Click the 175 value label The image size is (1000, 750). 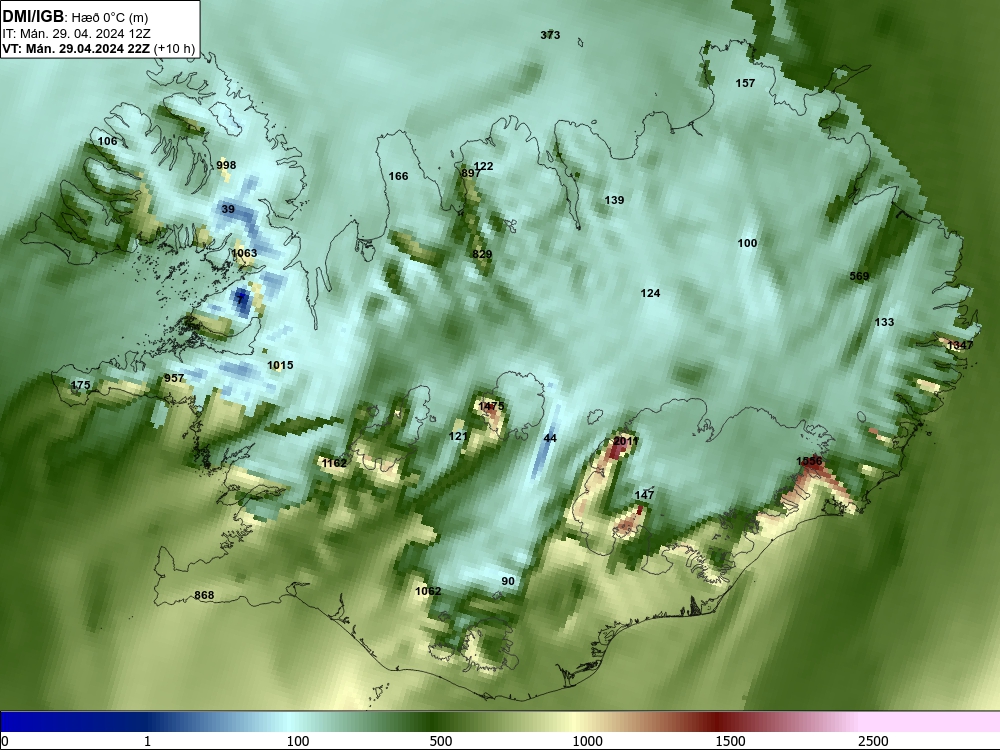click(x=80, y=385)
